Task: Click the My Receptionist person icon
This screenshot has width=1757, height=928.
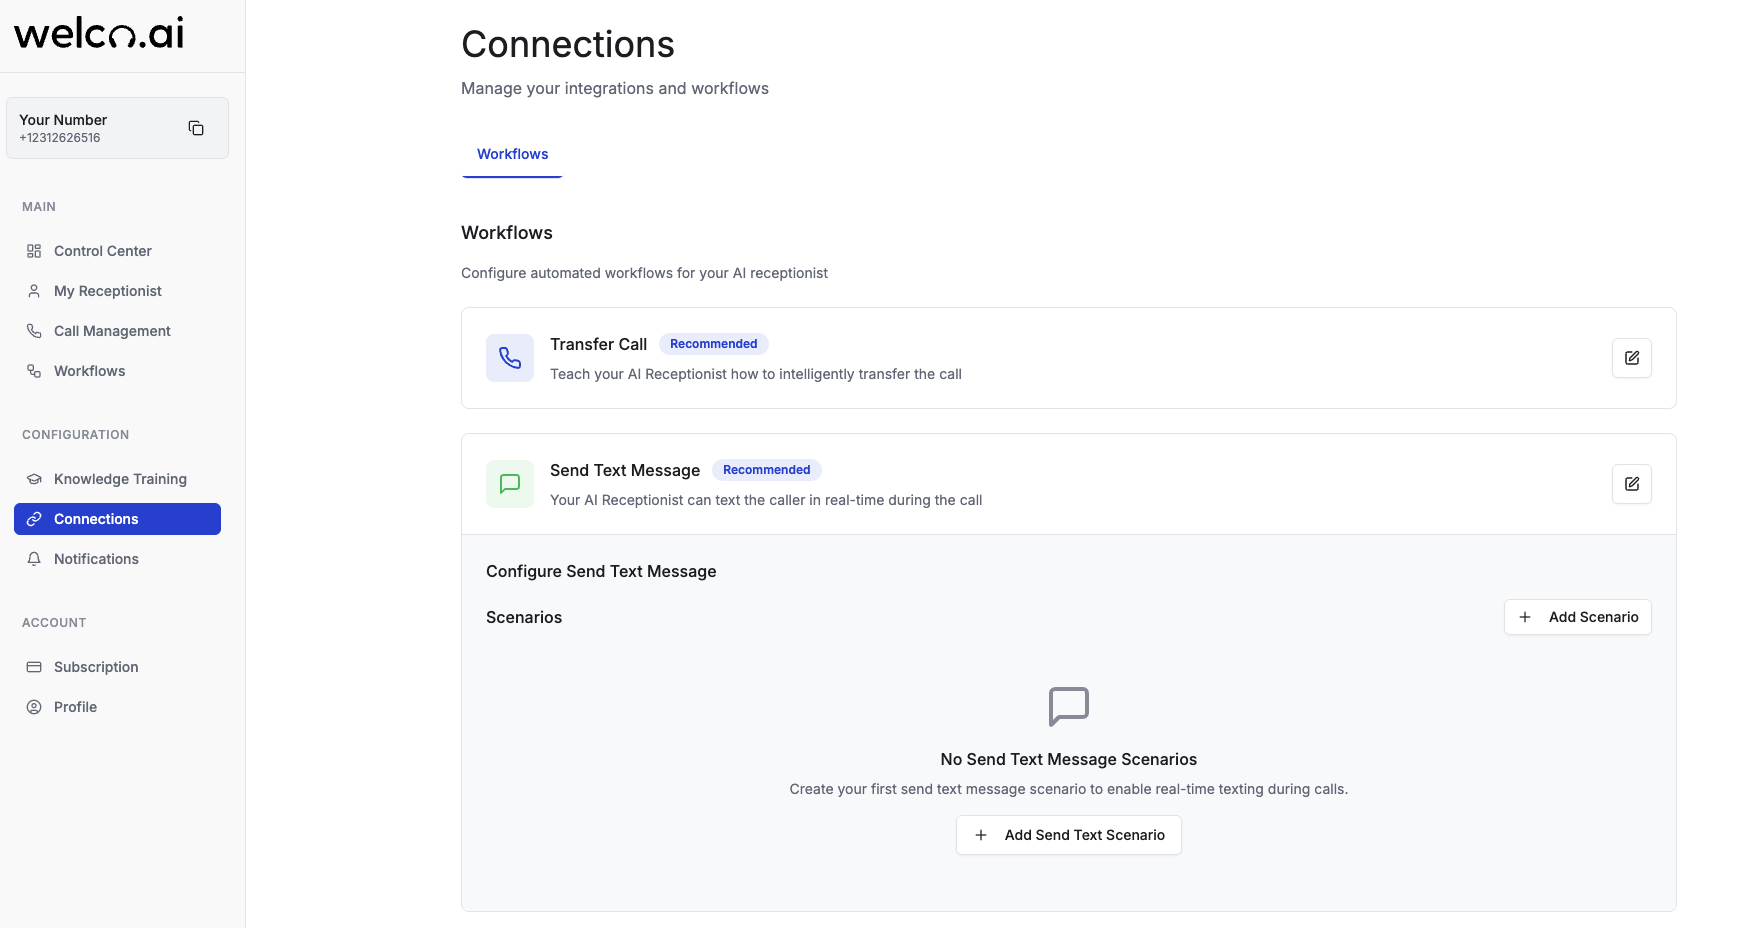Action: point(34,291)
